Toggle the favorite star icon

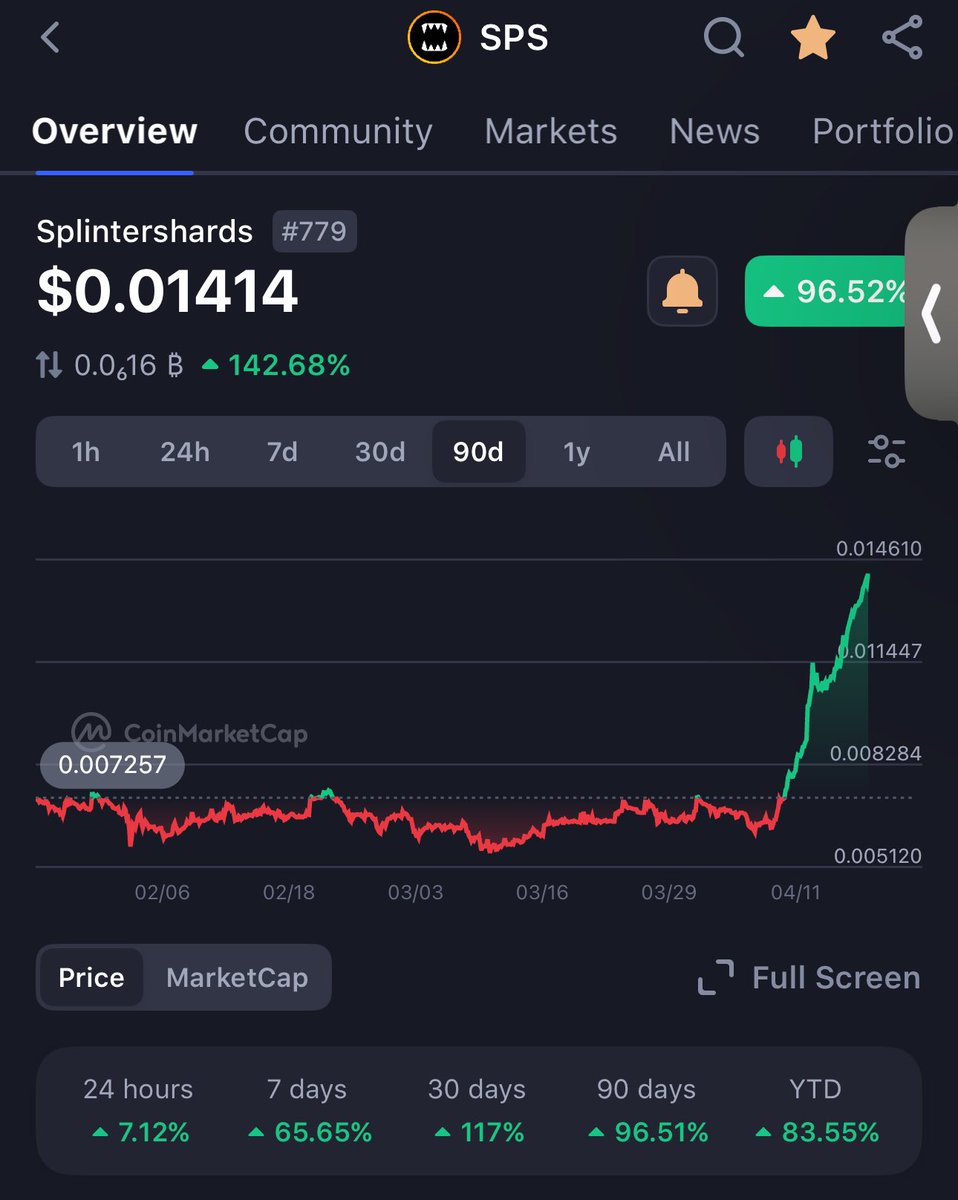tap(813, 38)
